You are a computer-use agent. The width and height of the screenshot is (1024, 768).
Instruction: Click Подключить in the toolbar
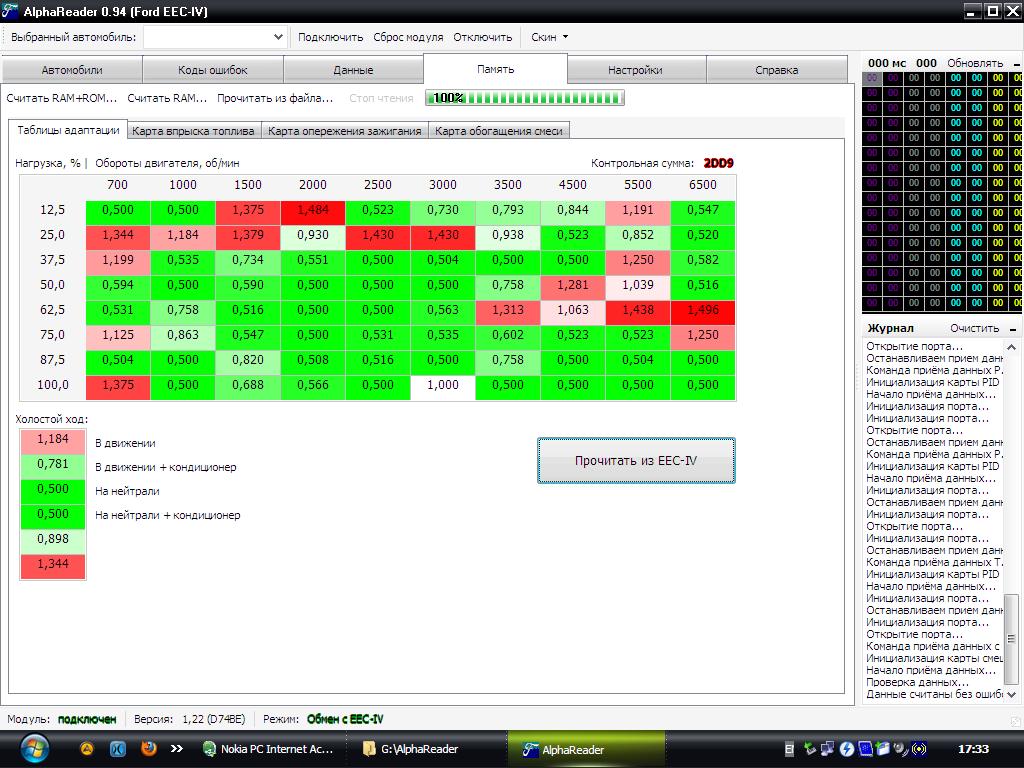tap(330, 37)
